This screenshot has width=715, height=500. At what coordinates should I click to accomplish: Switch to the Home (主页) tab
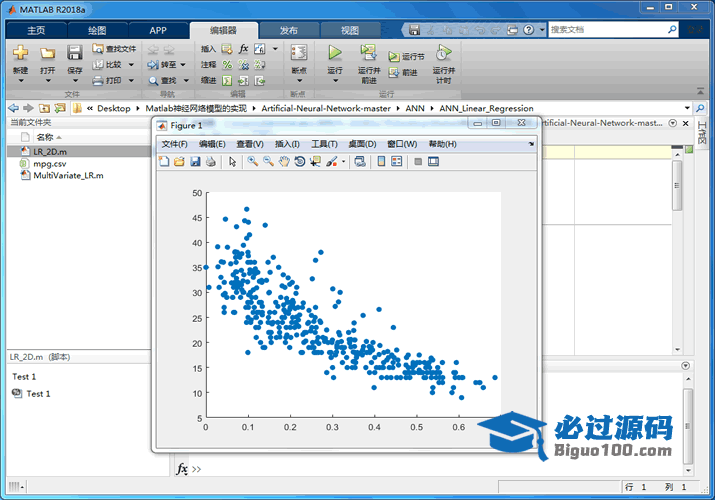[36, 31]
